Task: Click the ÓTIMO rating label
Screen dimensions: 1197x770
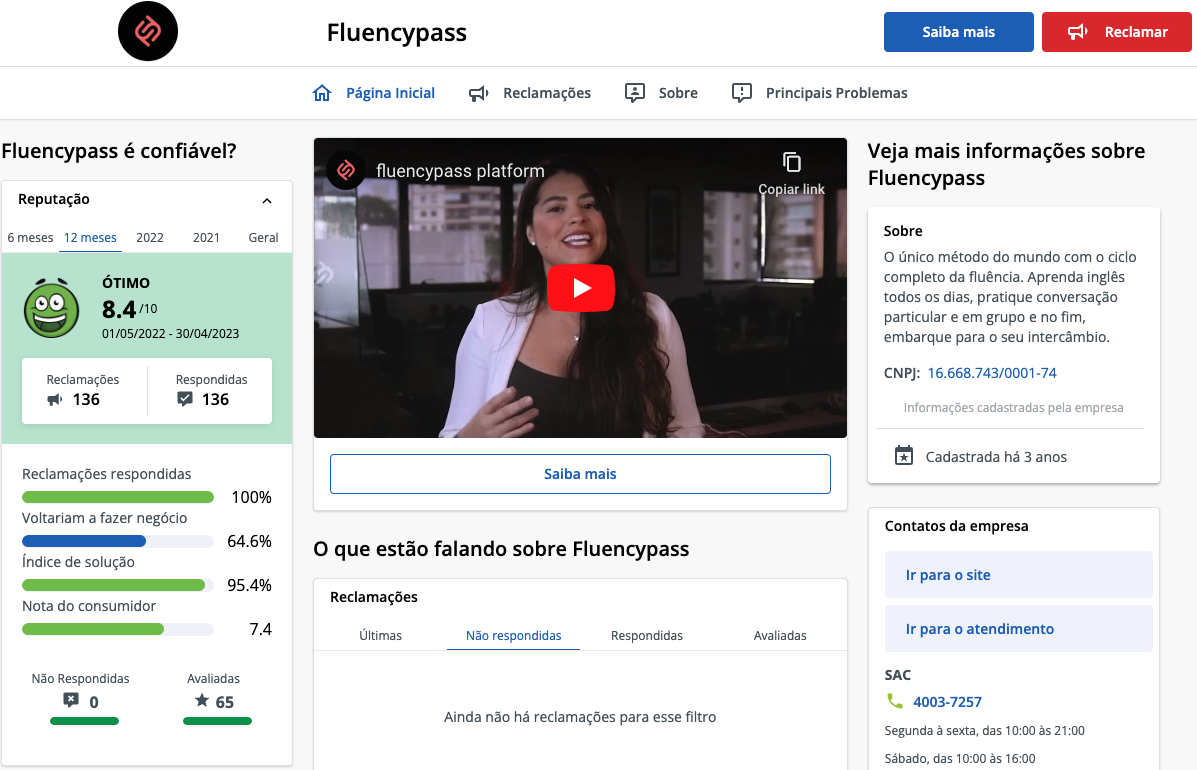Action: (x=126, y=282)
